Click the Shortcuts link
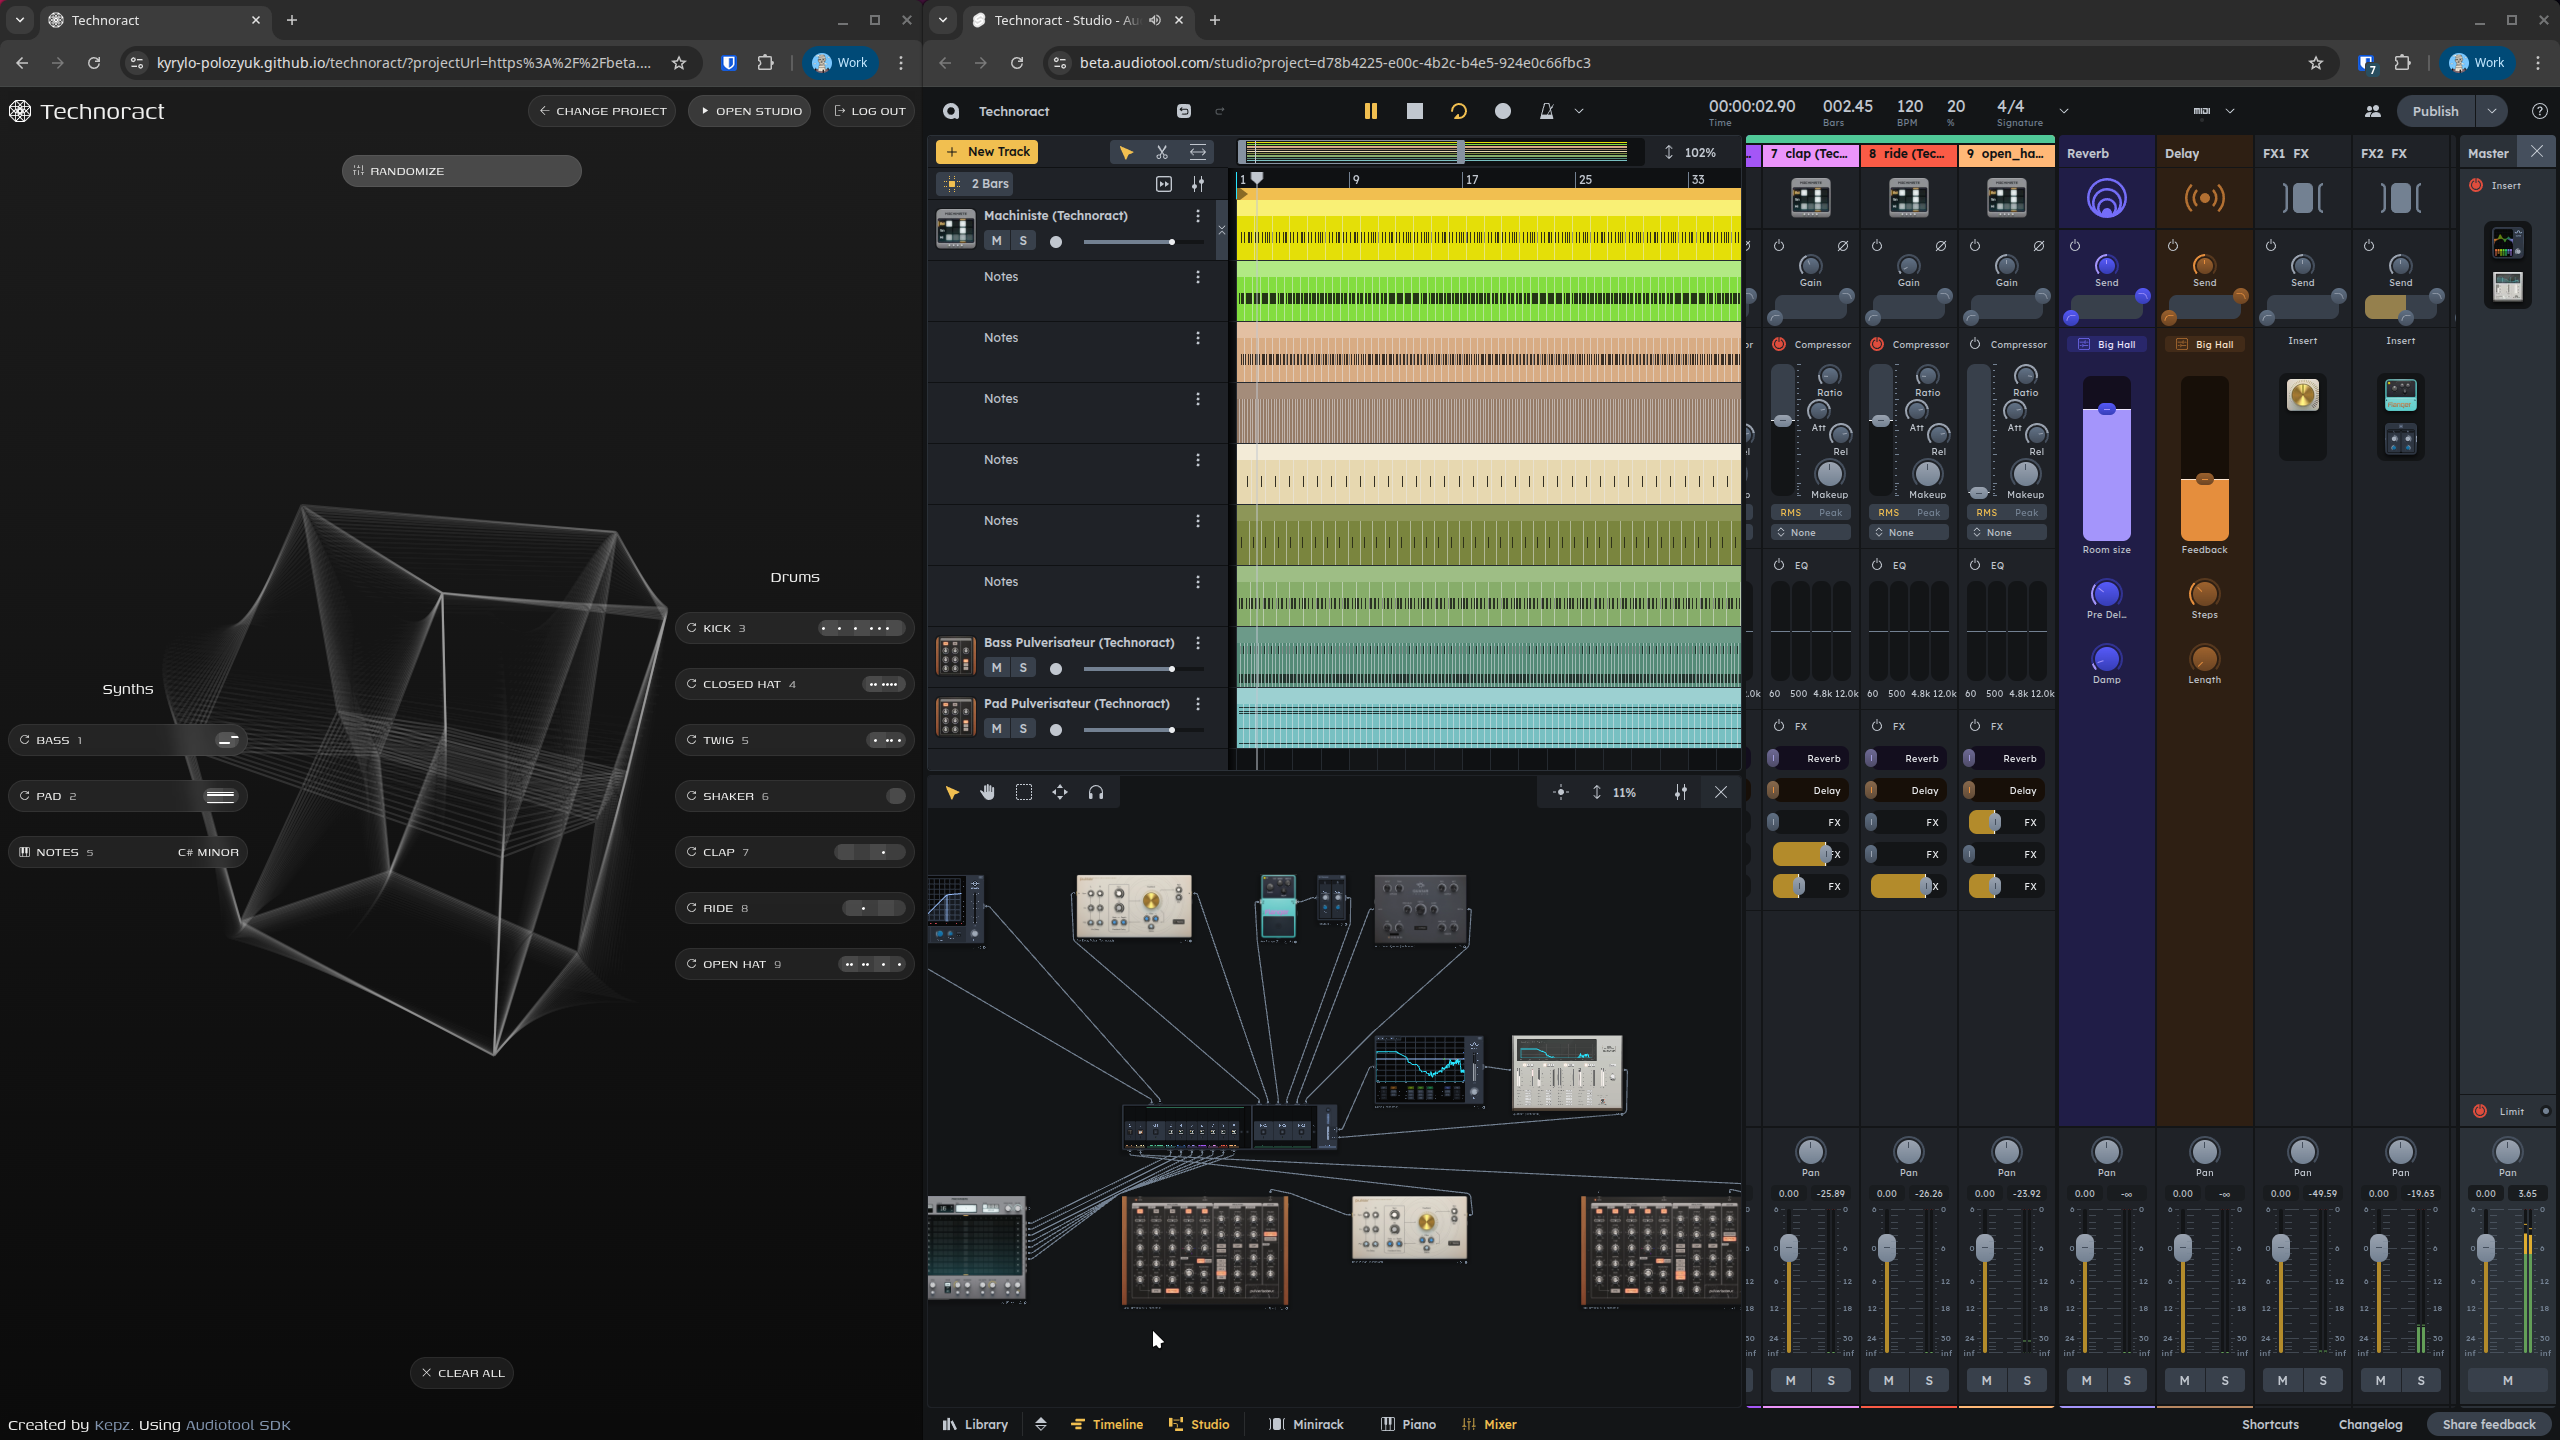The image size is (2560, 1440). point(2270,1424)
